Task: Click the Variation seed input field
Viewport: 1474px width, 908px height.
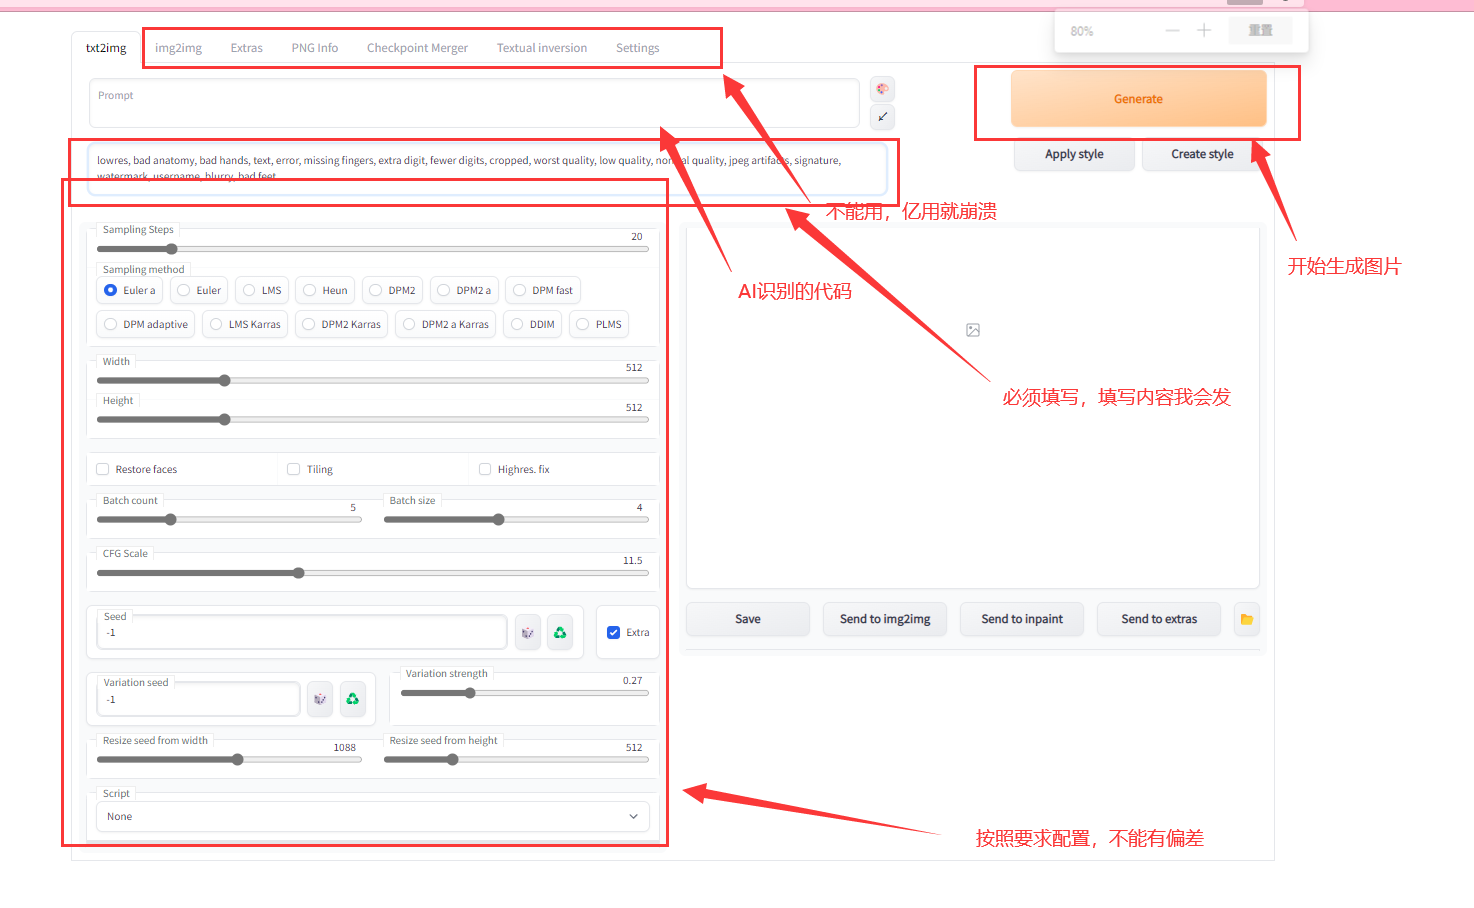Action: point(198,699)
